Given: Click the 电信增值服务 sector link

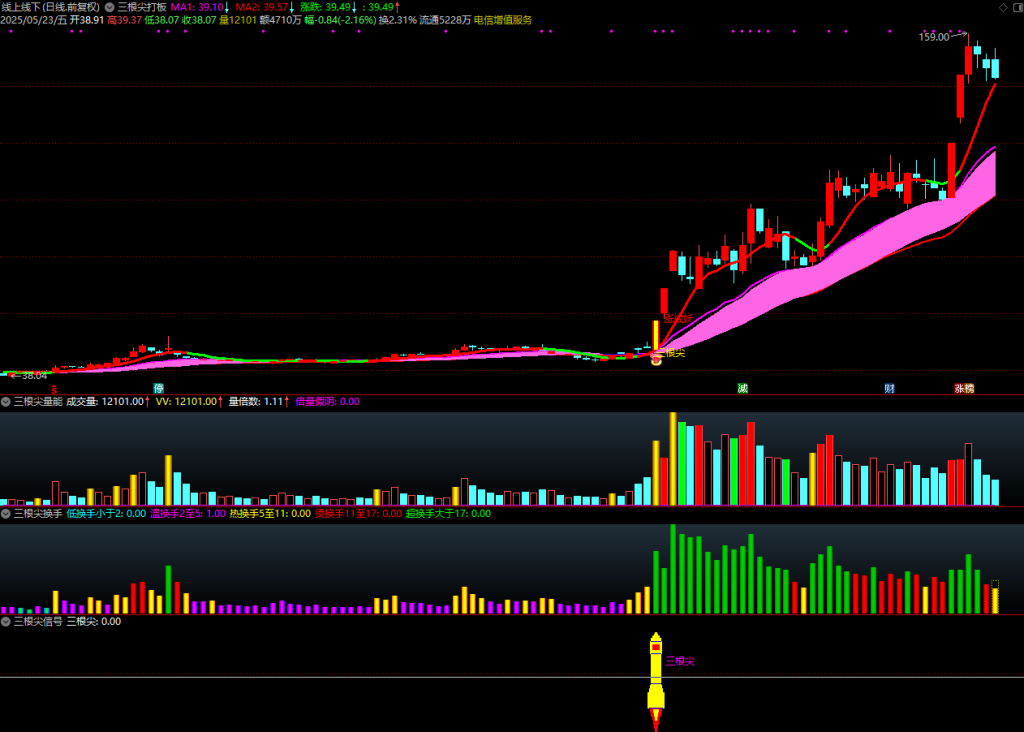Looking at the screenshot, I should tap(503, 19).
